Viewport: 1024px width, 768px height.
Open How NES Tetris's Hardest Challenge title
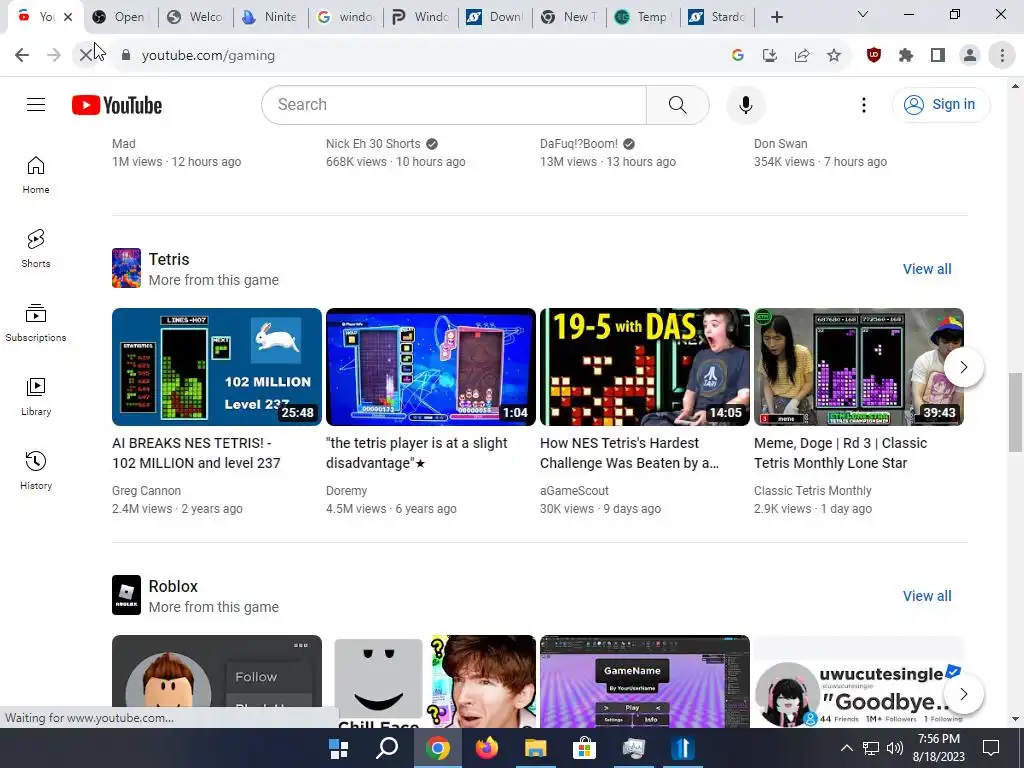tap(629, 453)
